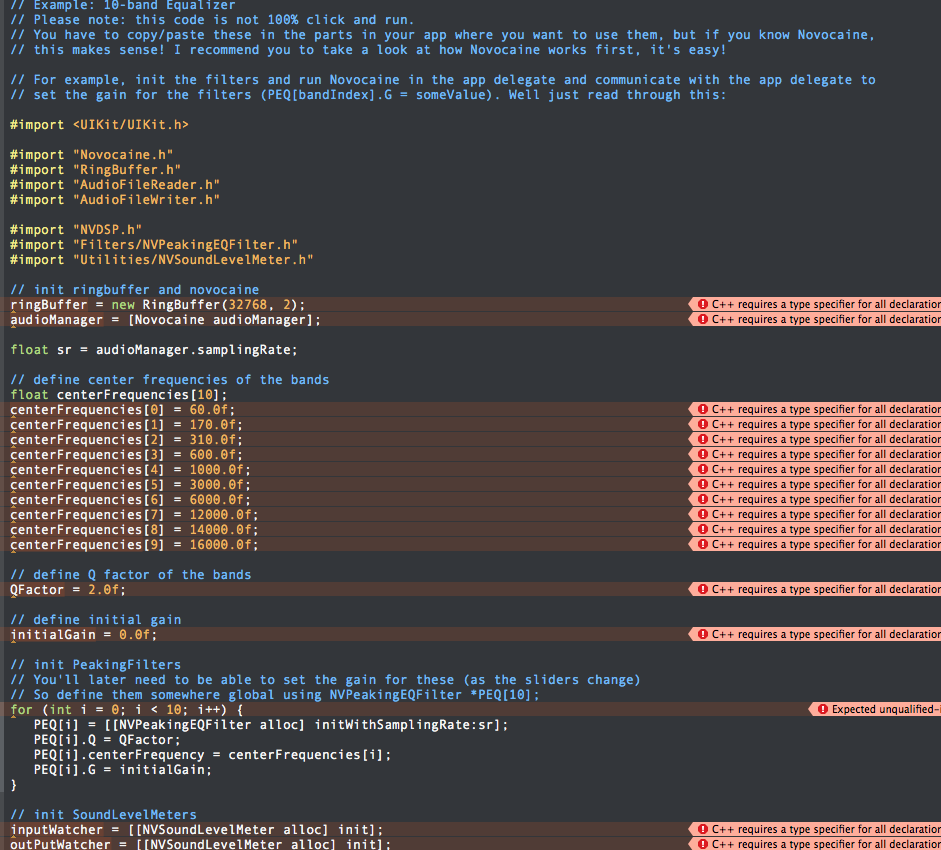
Task: Click comment '// define initial gain'
Action: click(96, 620)
